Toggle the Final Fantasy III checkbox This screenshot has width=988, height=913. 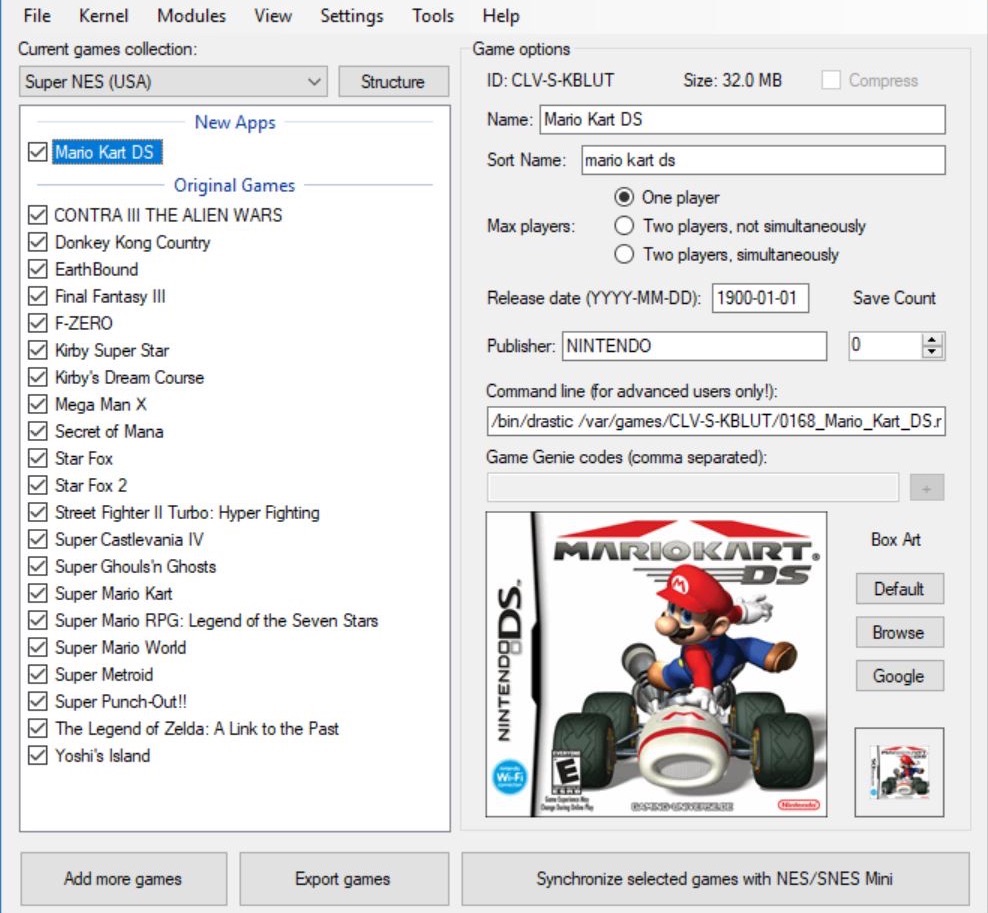[38, 296]
